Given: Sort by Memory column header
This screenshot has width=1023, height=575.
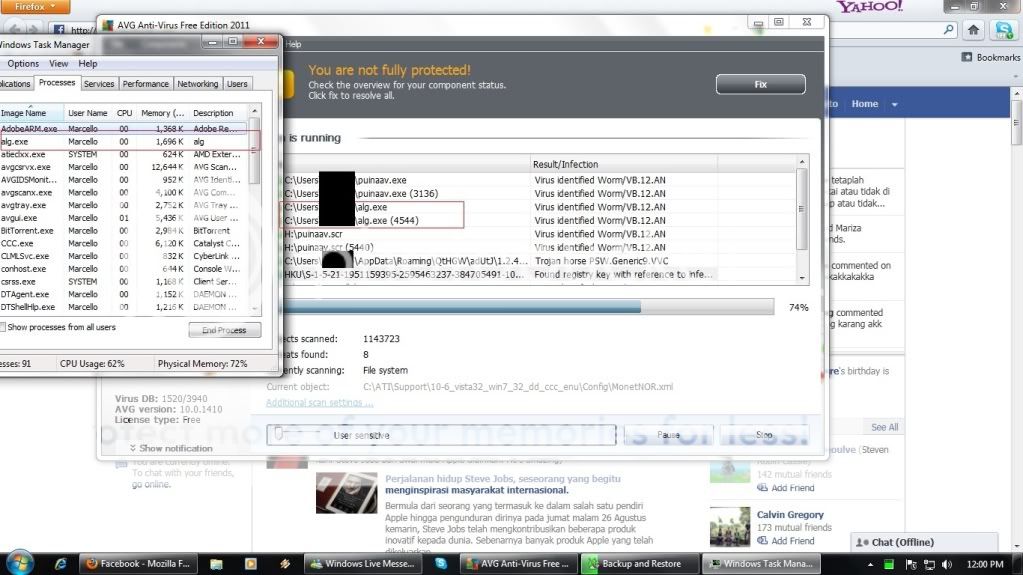Looking at the screenshot, I should click(162, 113).
